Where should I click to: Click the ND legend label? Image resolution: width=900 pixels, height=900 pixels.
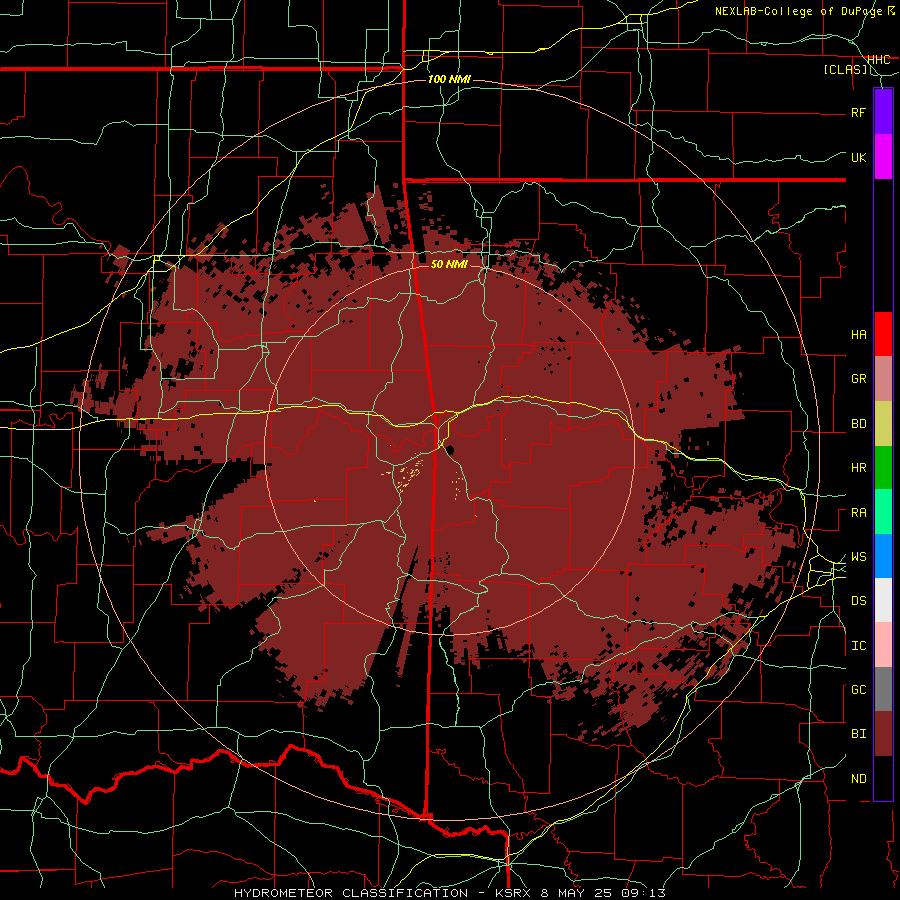pos(858,779)
